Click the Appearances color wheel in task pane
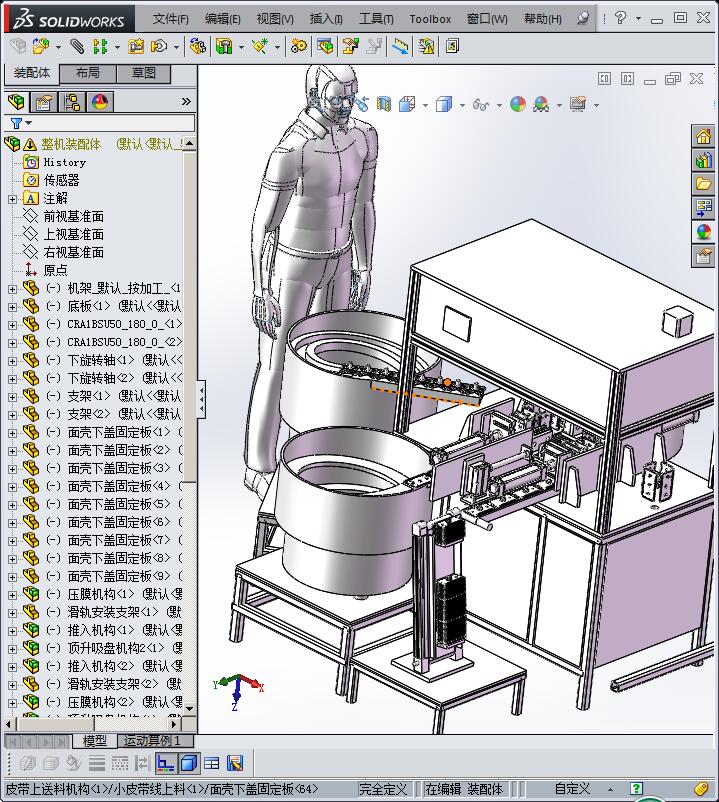 pos(703,232)
